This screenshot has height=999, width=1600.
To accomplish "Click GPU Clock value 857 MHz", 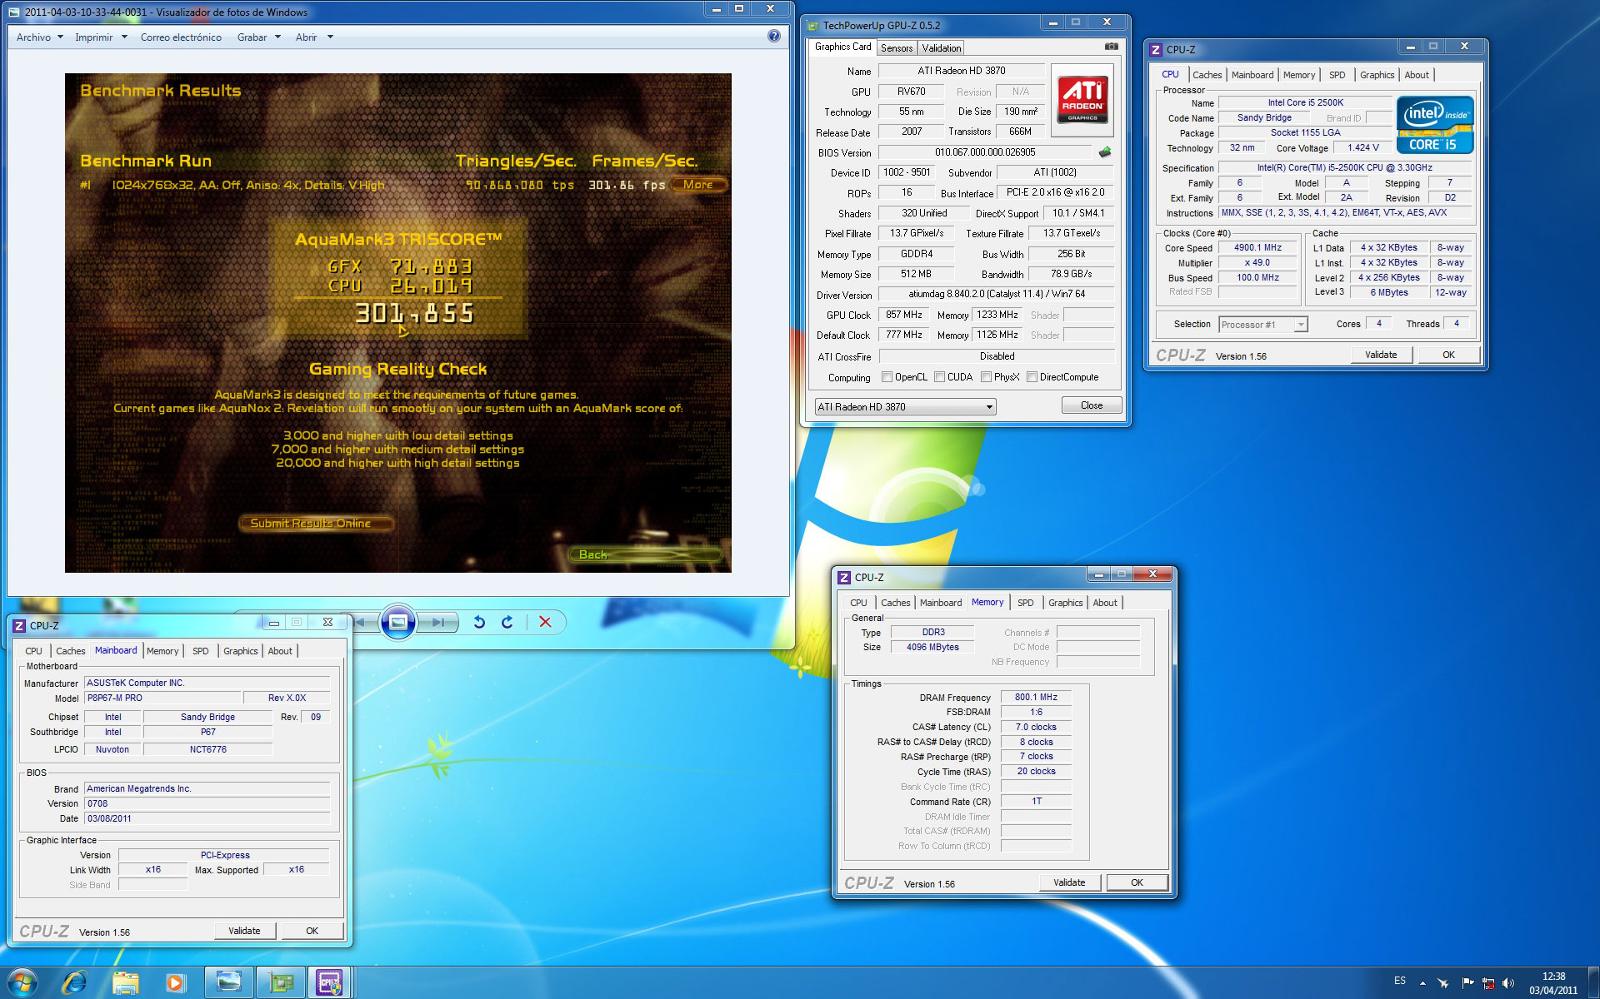I will tap(902, 315).
